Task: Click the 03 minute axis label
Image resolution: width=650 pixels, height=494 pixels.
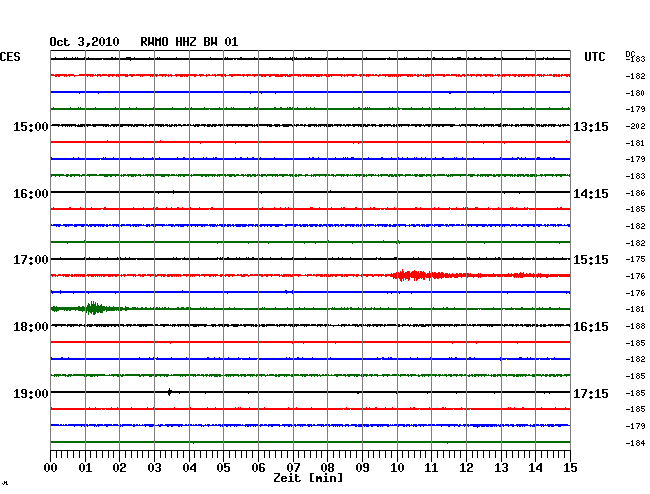Action: click(x=154, y=467)
